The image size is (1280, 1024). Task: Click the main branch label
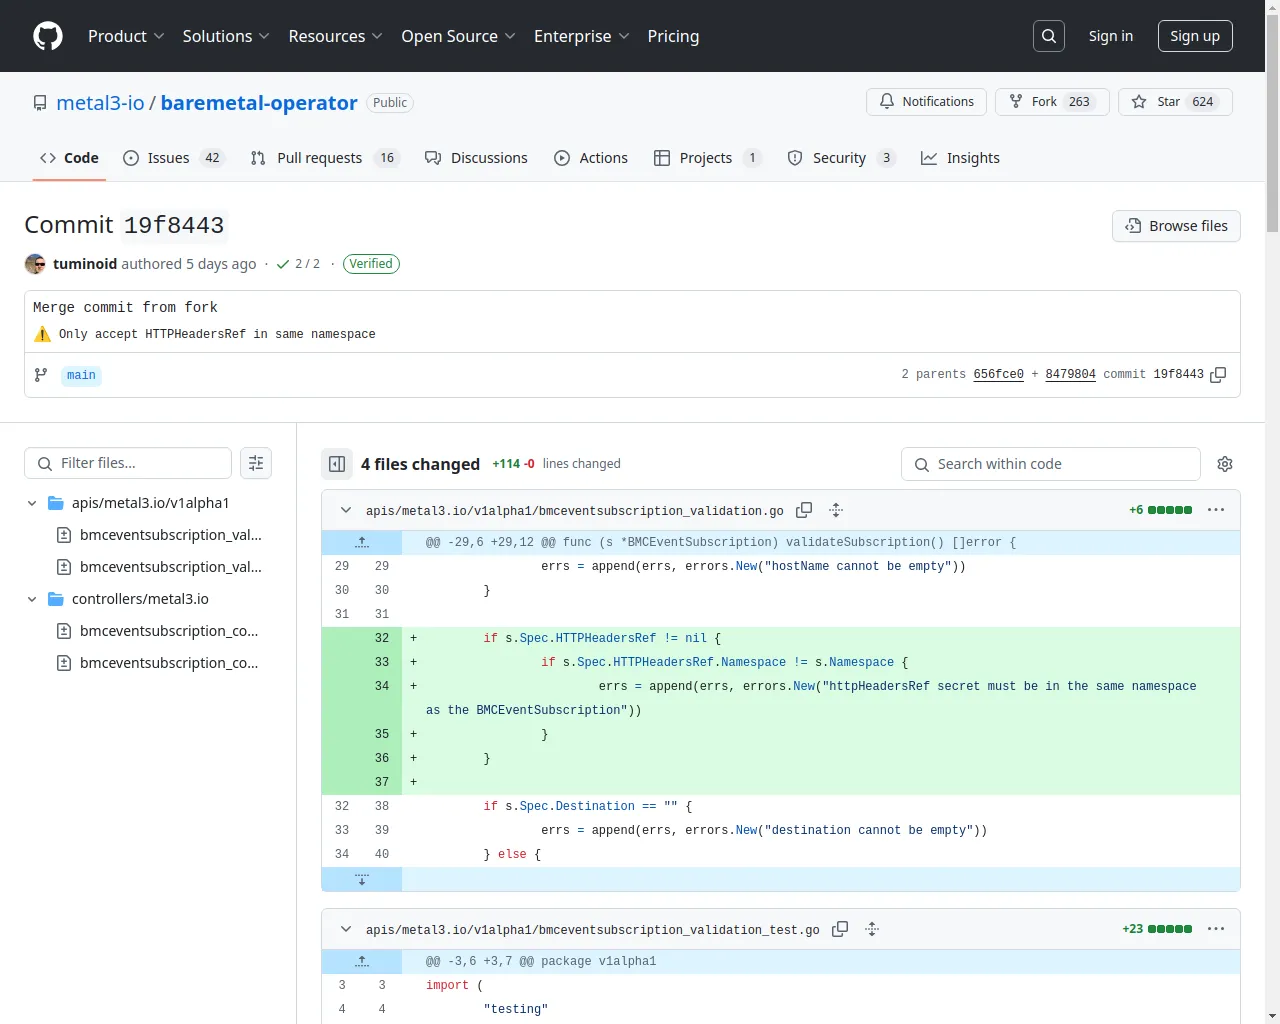(81, 375)
